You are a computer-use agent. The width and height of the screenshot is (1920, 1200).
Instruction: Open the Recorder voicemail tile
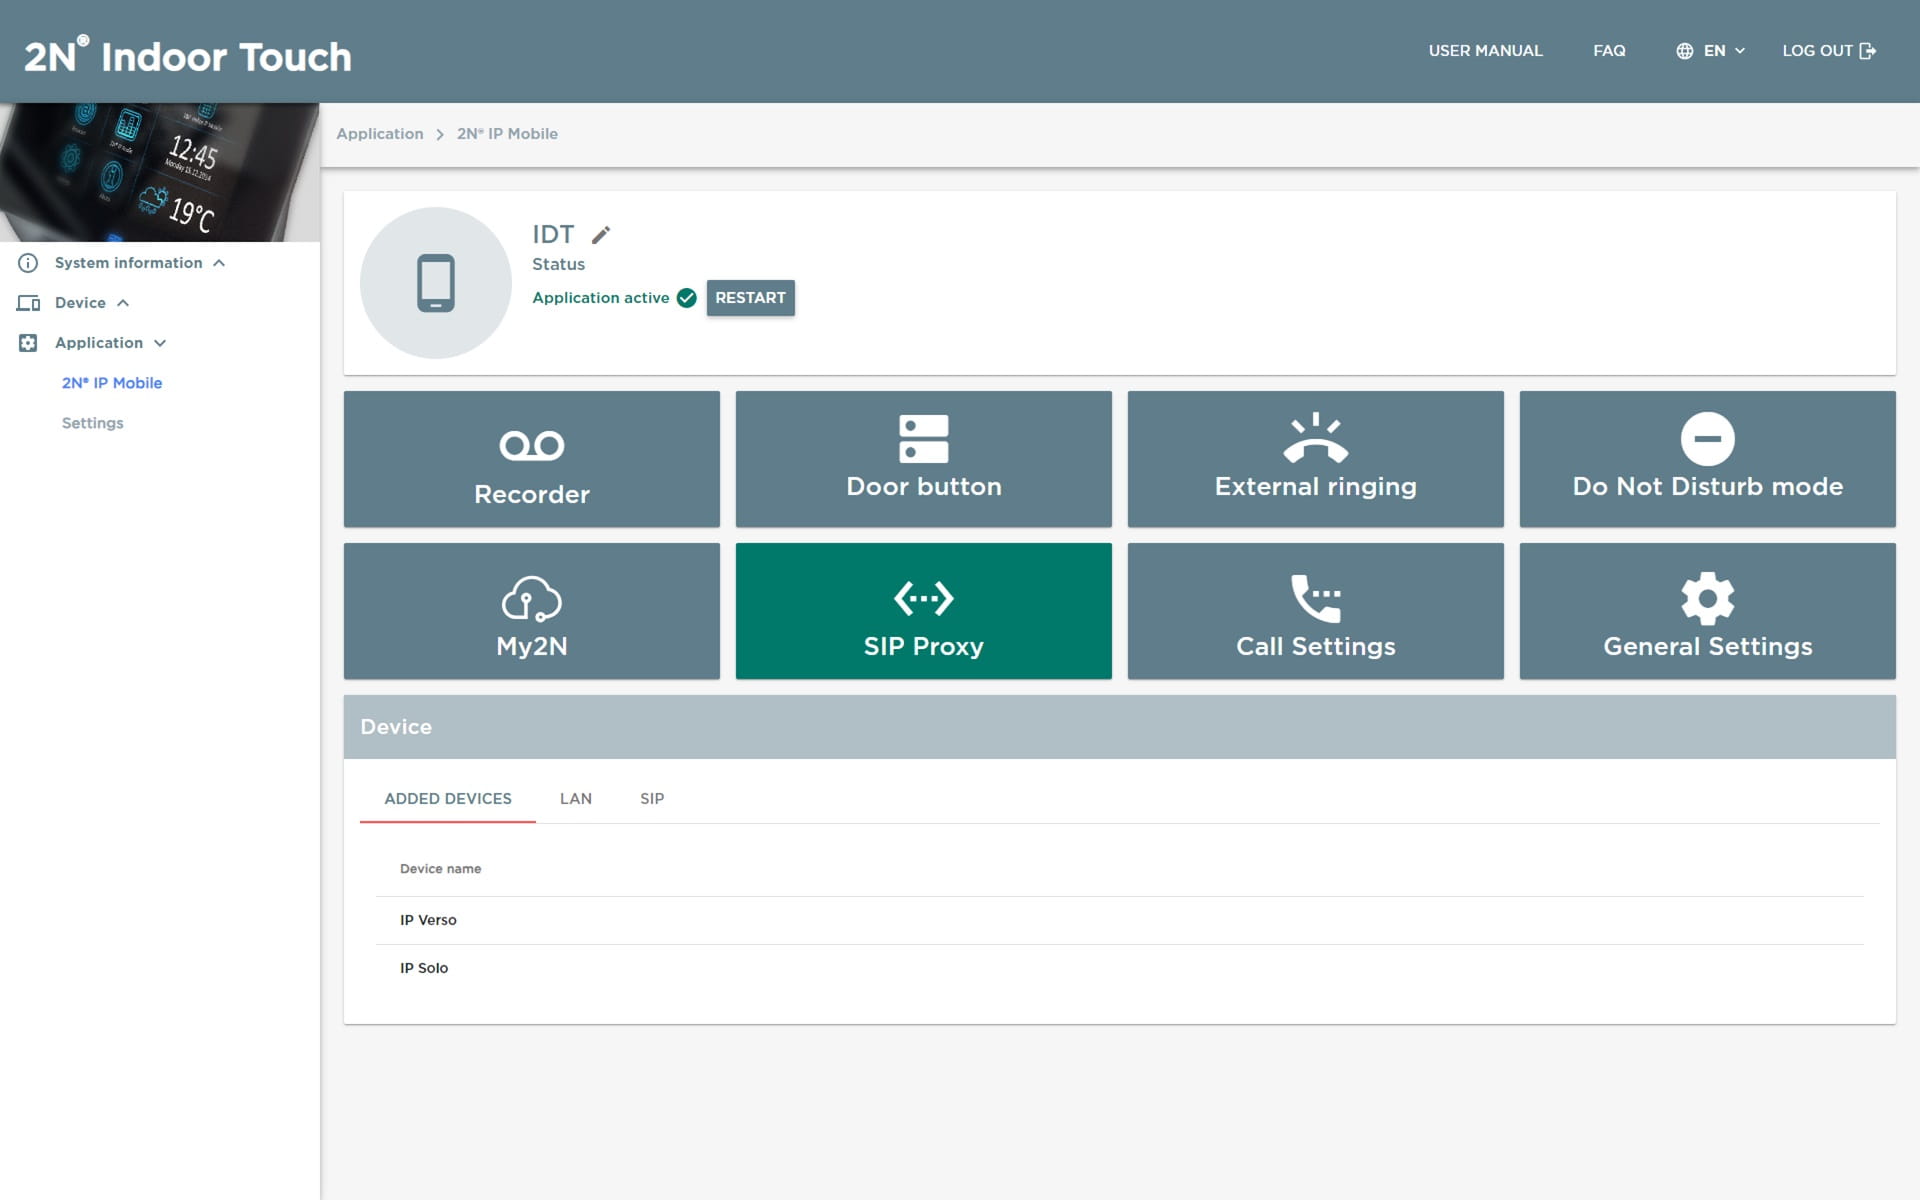click(532, 459)
